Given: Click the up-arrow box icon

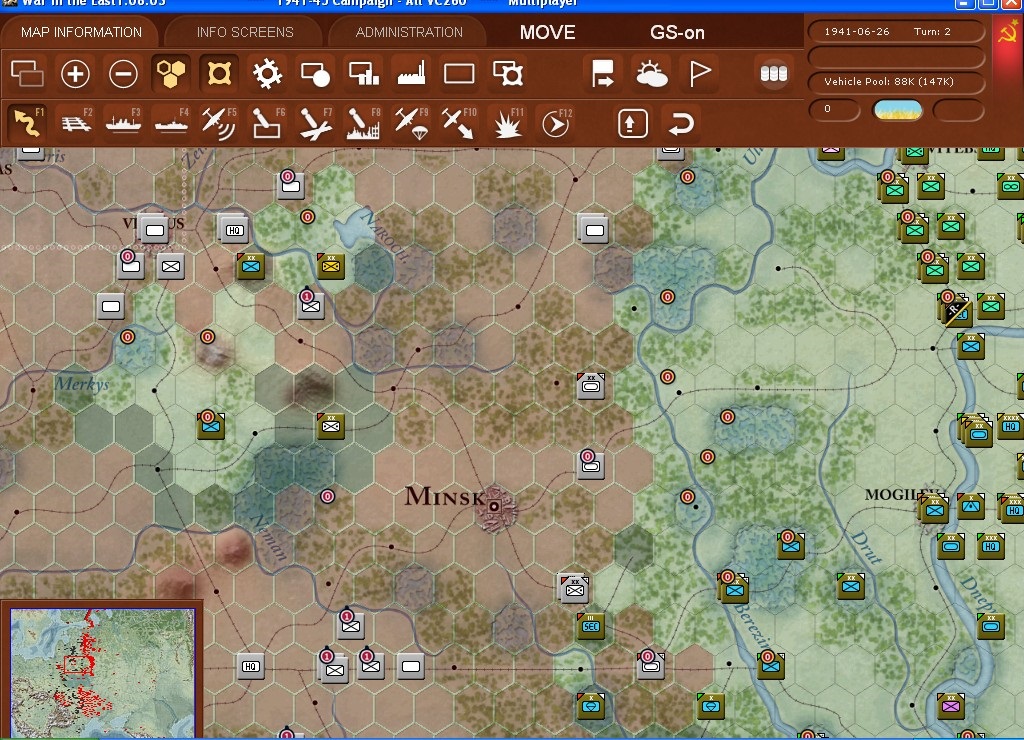Looking at the screenshot, I should pyautogui.click(x=632, y=123).
